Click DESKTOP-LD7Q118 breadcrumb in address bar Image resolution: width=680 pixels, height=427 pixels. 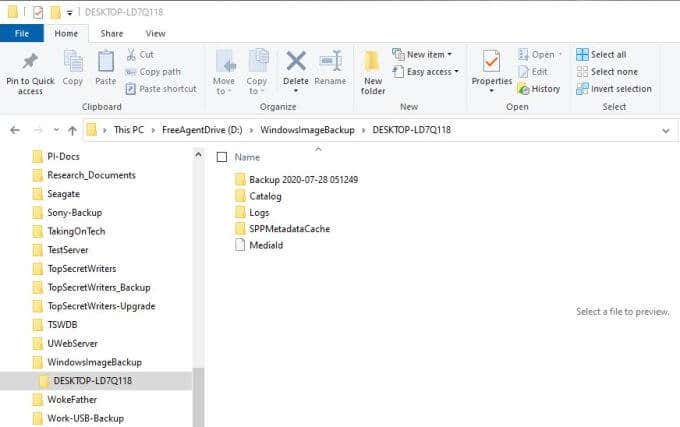coord(412,130)
